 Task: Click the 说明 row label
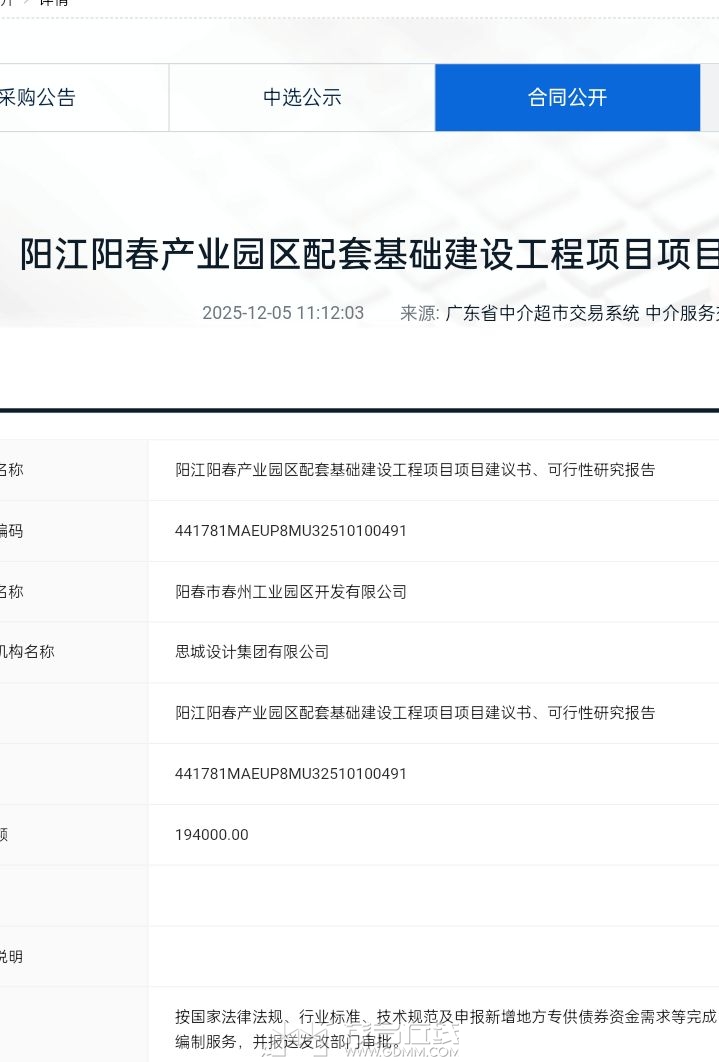pyautogui.click(x=11, y=957)
